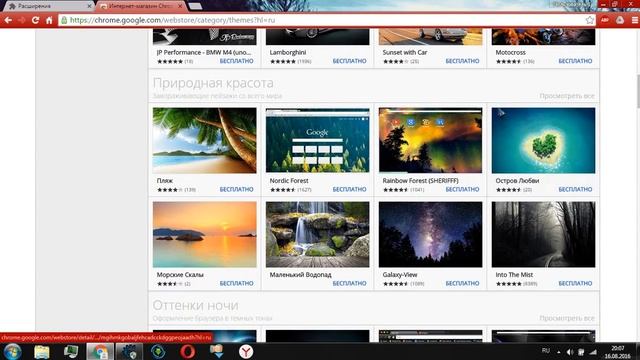The width and height of the screenshot is (640, 360).
Task: Click the Into The Mist title text
Action: [x=514, y=275]
